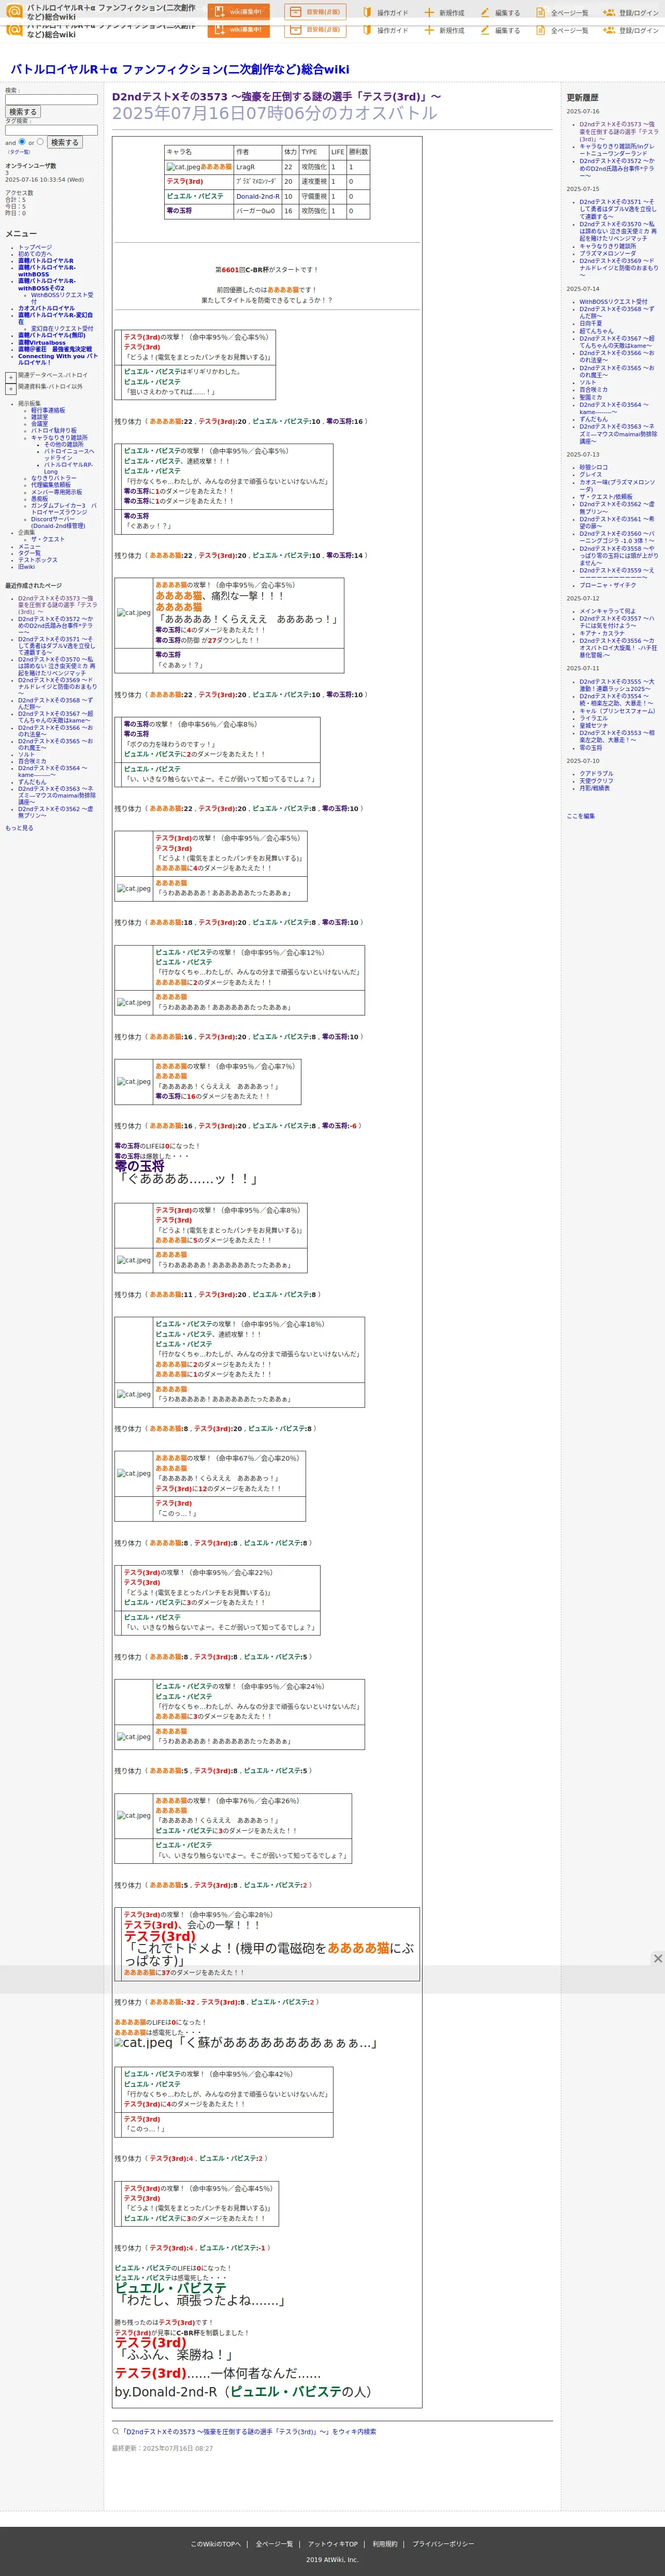Viewport: 665px width, 2576px height.
Task: Open the 新規作成 menu label in the topmost header
Action: (452, 13)
